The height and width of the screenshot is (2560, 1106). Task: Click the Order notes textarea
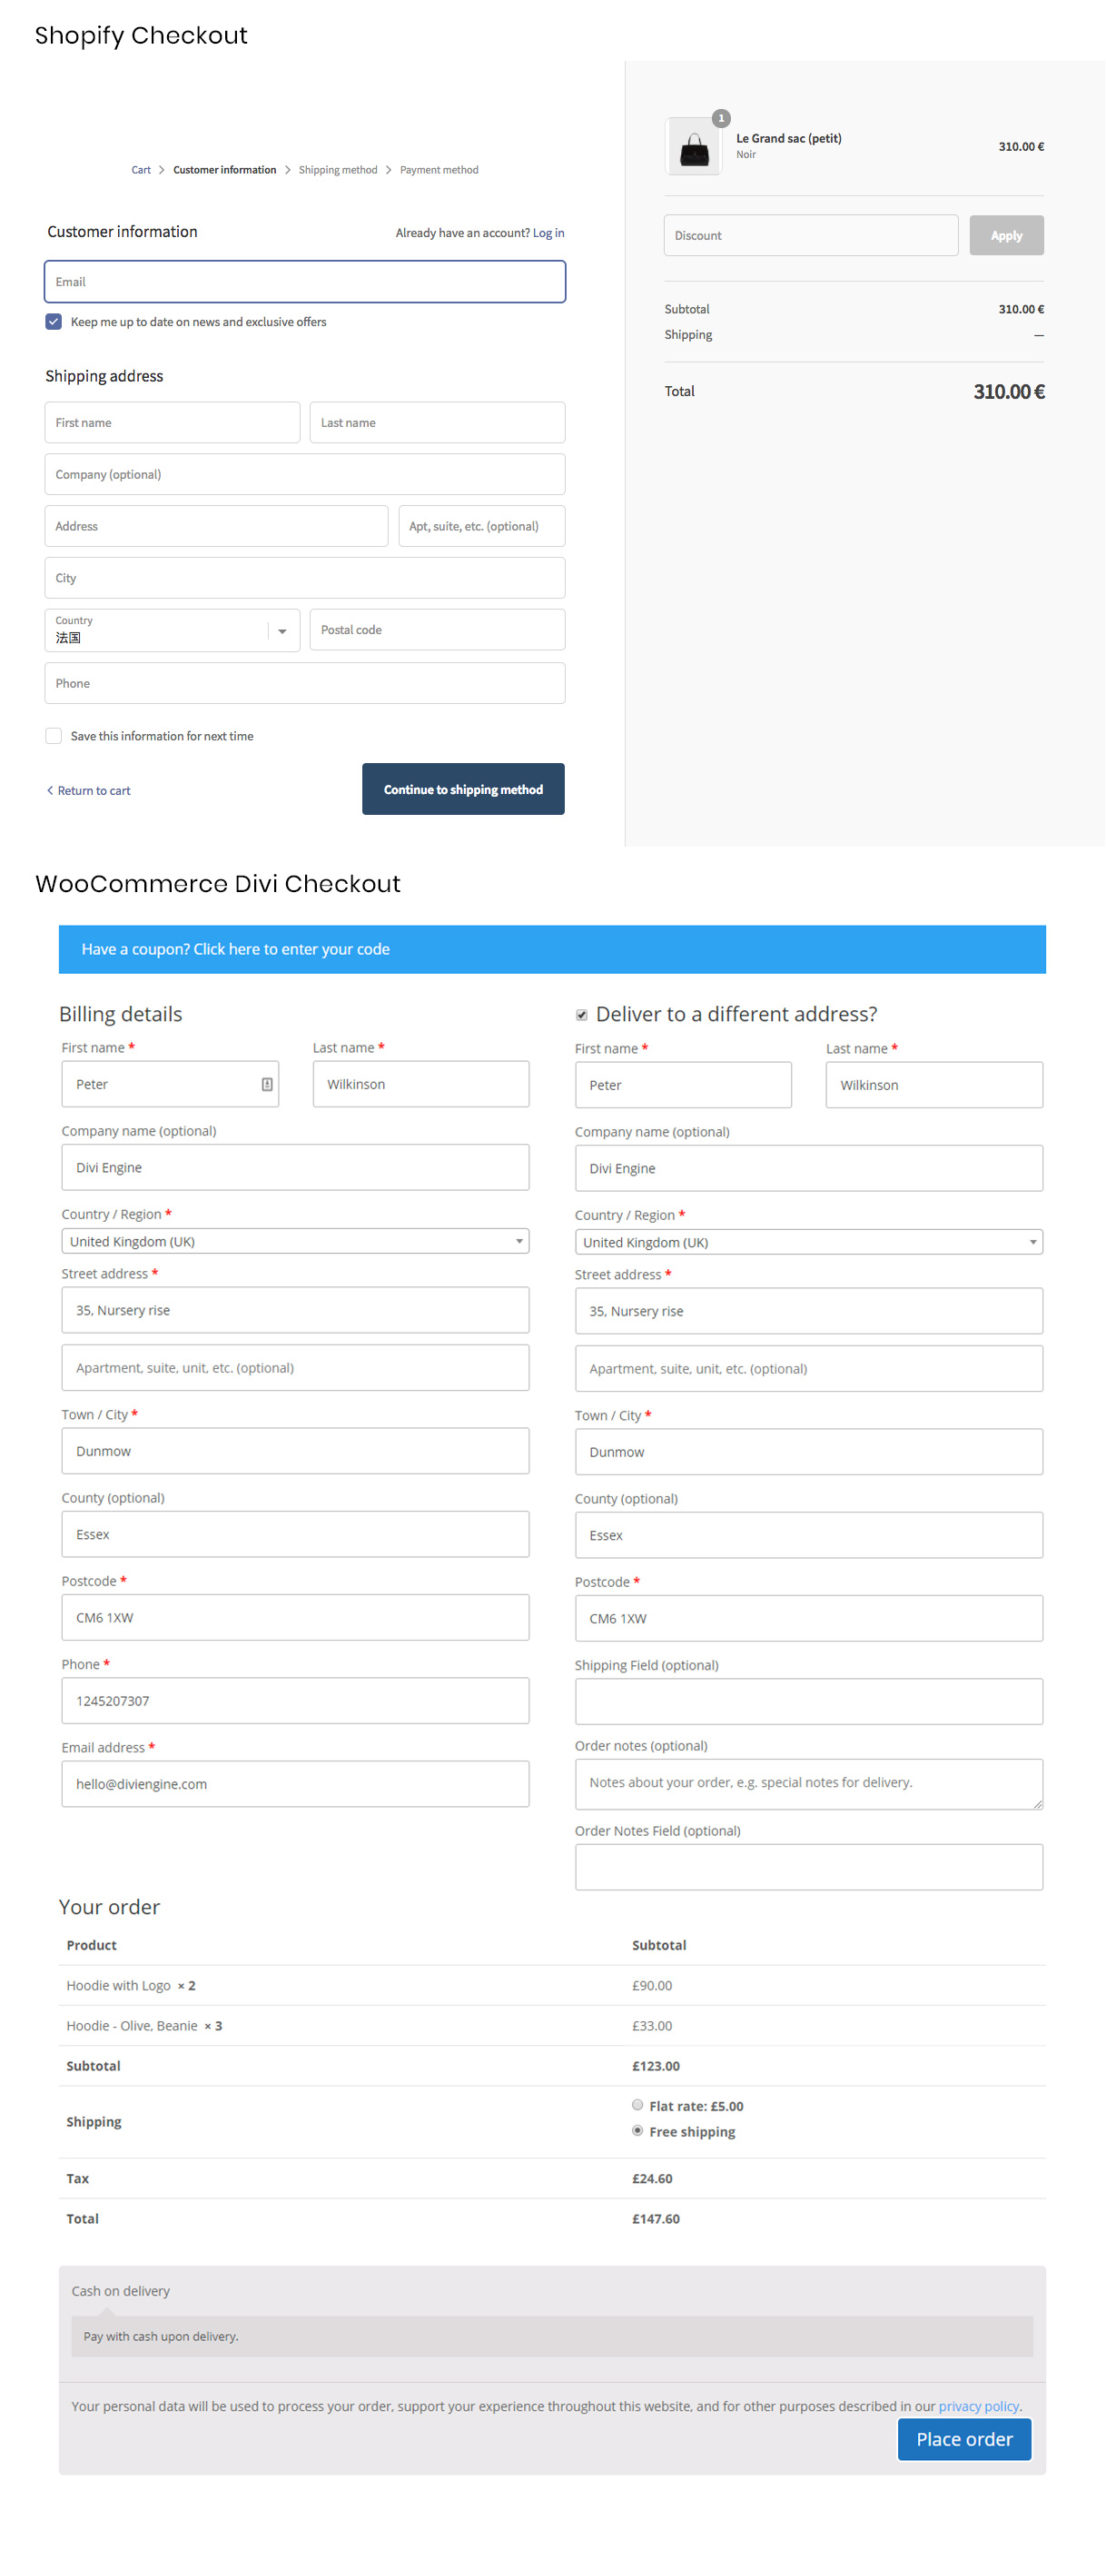click(808, 1784)
